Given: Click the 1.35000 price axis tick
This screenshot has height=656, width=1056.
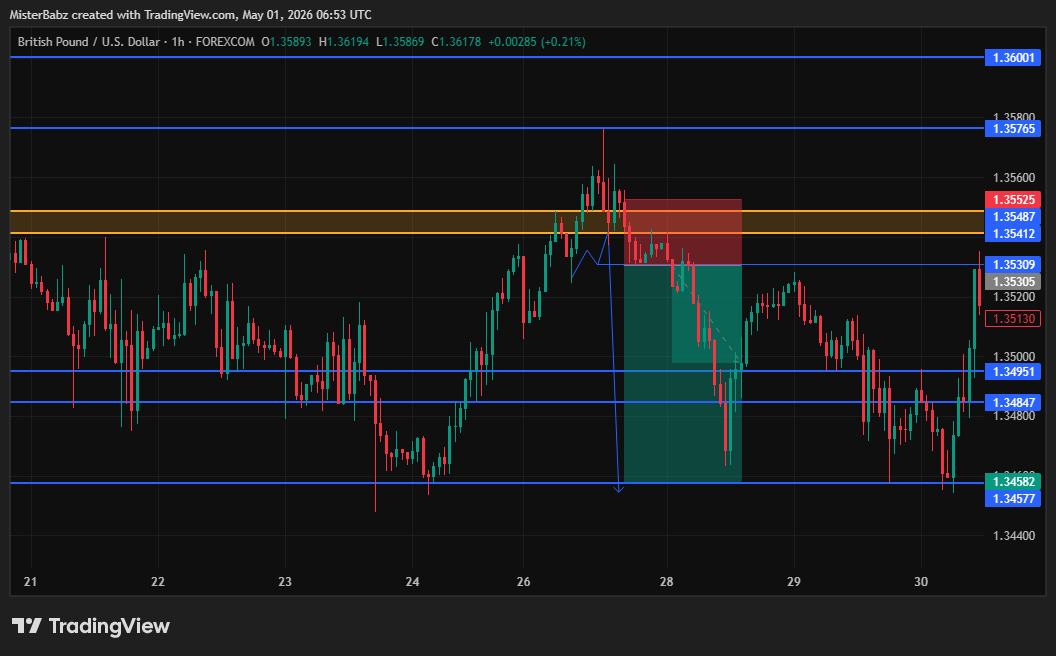Looking at the screenshot, I should (x=1014, y=356).
